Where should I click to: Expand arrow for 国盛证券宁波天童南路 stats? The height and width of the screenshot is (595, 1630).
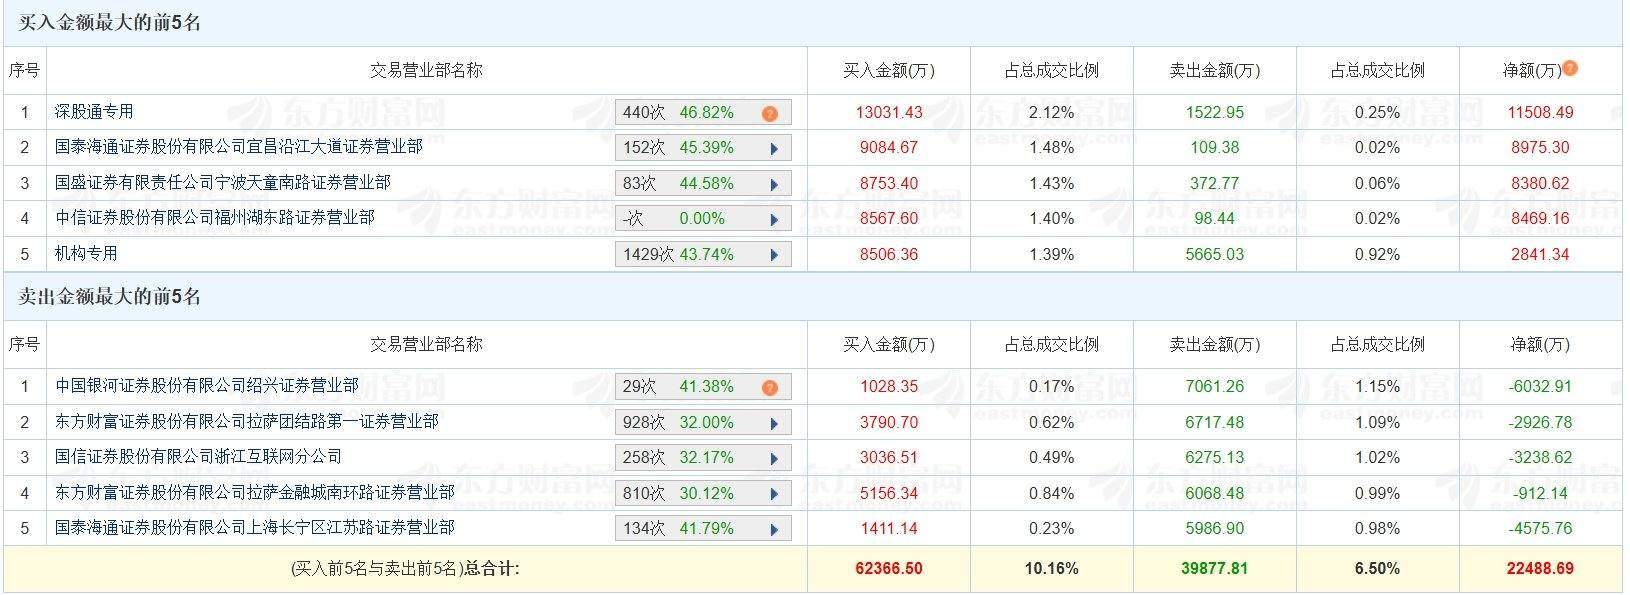(774, 184)
